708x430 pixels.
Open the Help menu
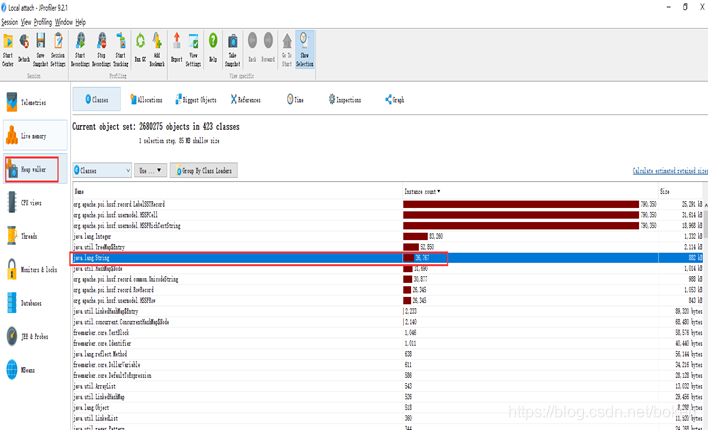(80, 22)
